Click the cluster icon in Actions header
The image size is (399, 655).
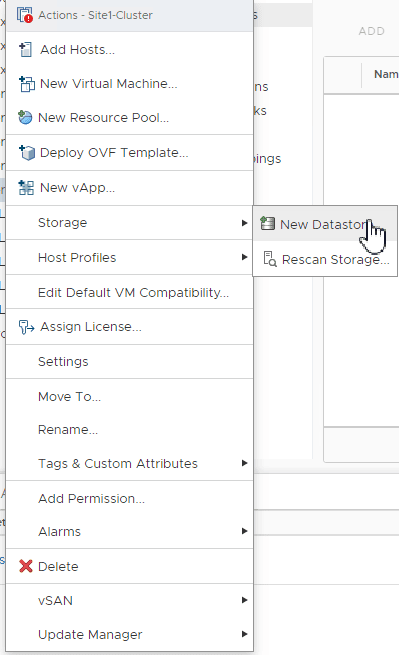coord(25,15)
